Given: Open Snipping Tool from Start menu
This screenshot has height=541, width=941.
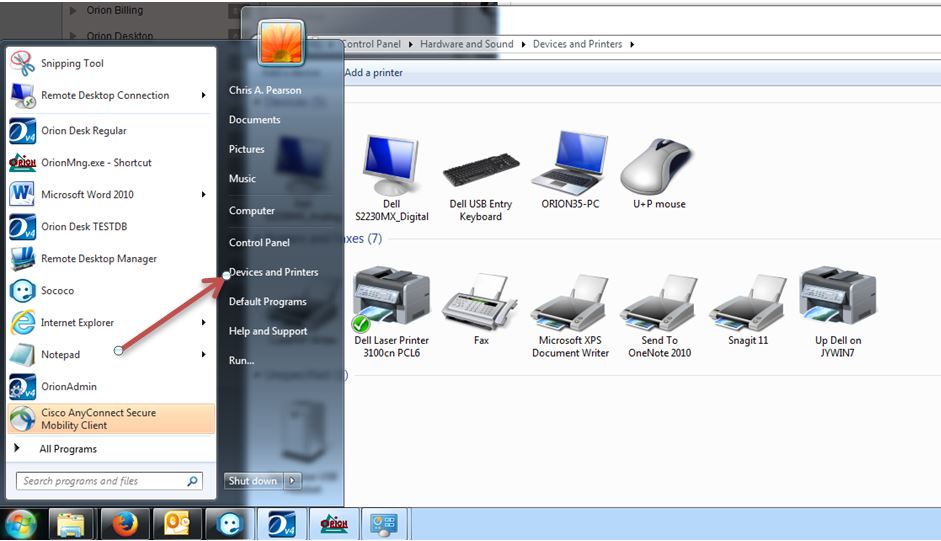Looking at the screenshot, I should (x=111, y=63).
